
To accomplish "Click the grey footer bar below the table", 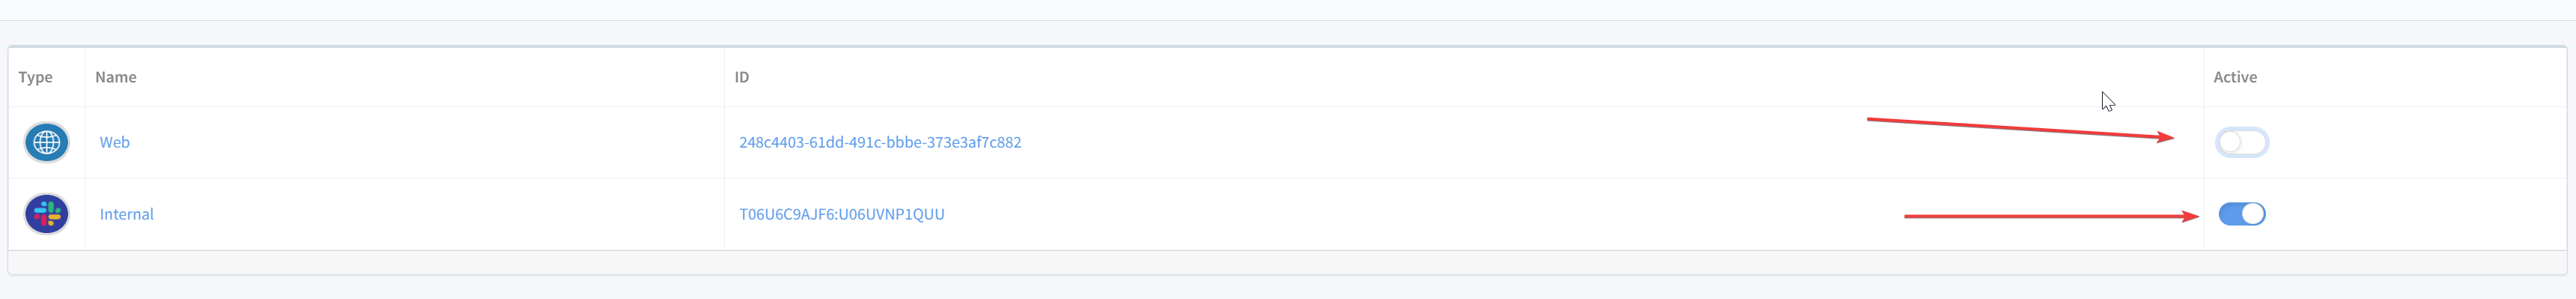I will coord(1287,262).
